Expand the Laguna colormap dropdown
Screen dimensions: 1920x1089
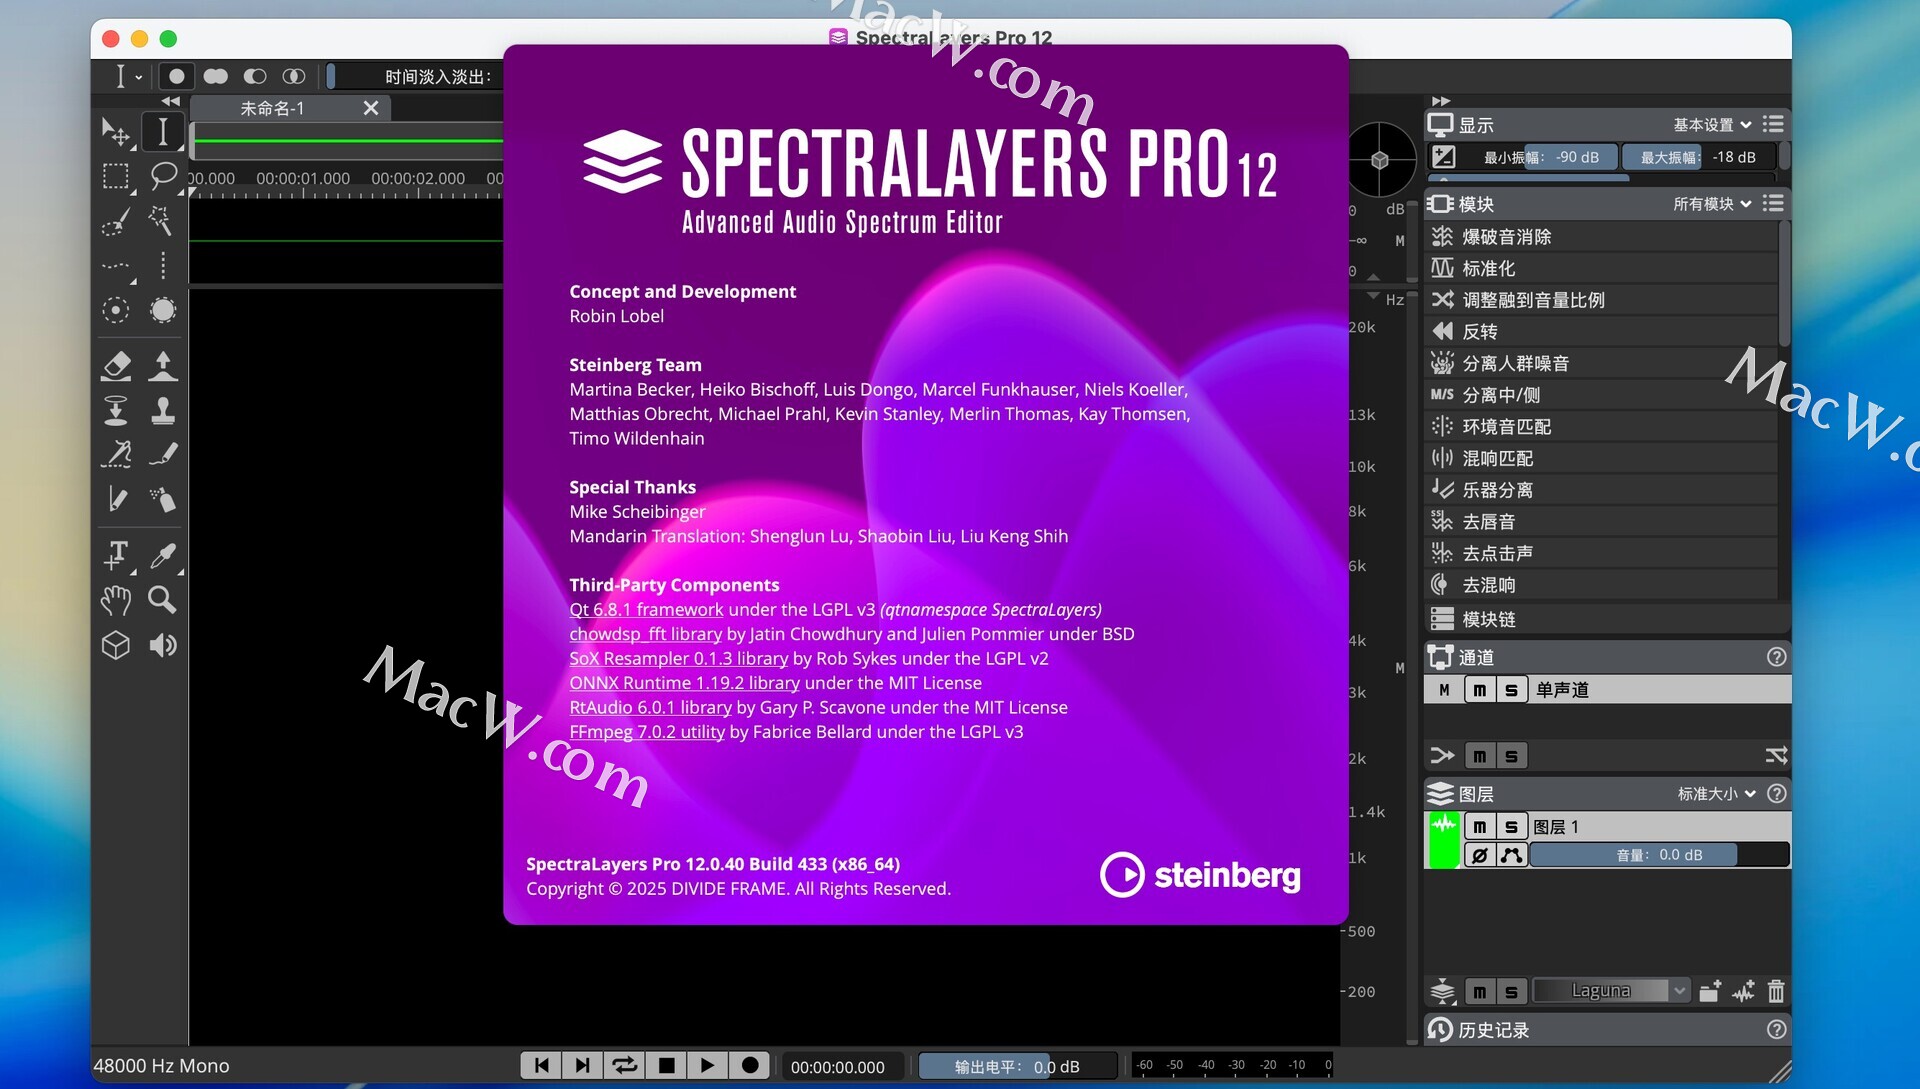click(x=1679, y=991)
